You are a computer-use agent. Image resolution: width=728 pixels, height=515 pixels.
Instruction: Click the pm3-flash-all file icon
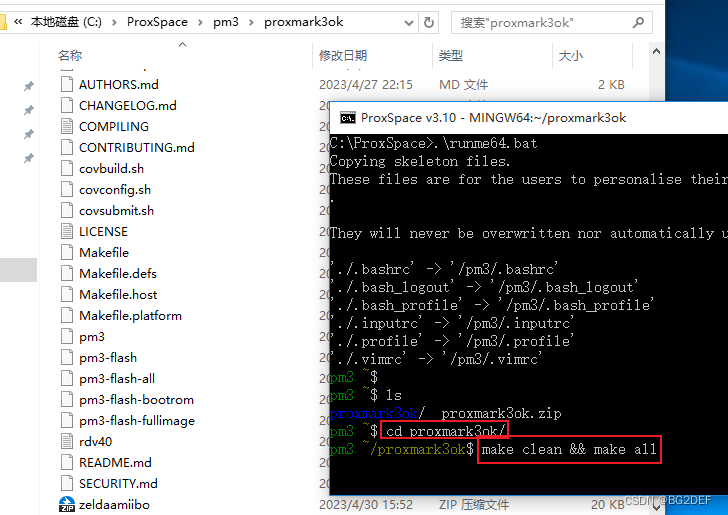67,378
